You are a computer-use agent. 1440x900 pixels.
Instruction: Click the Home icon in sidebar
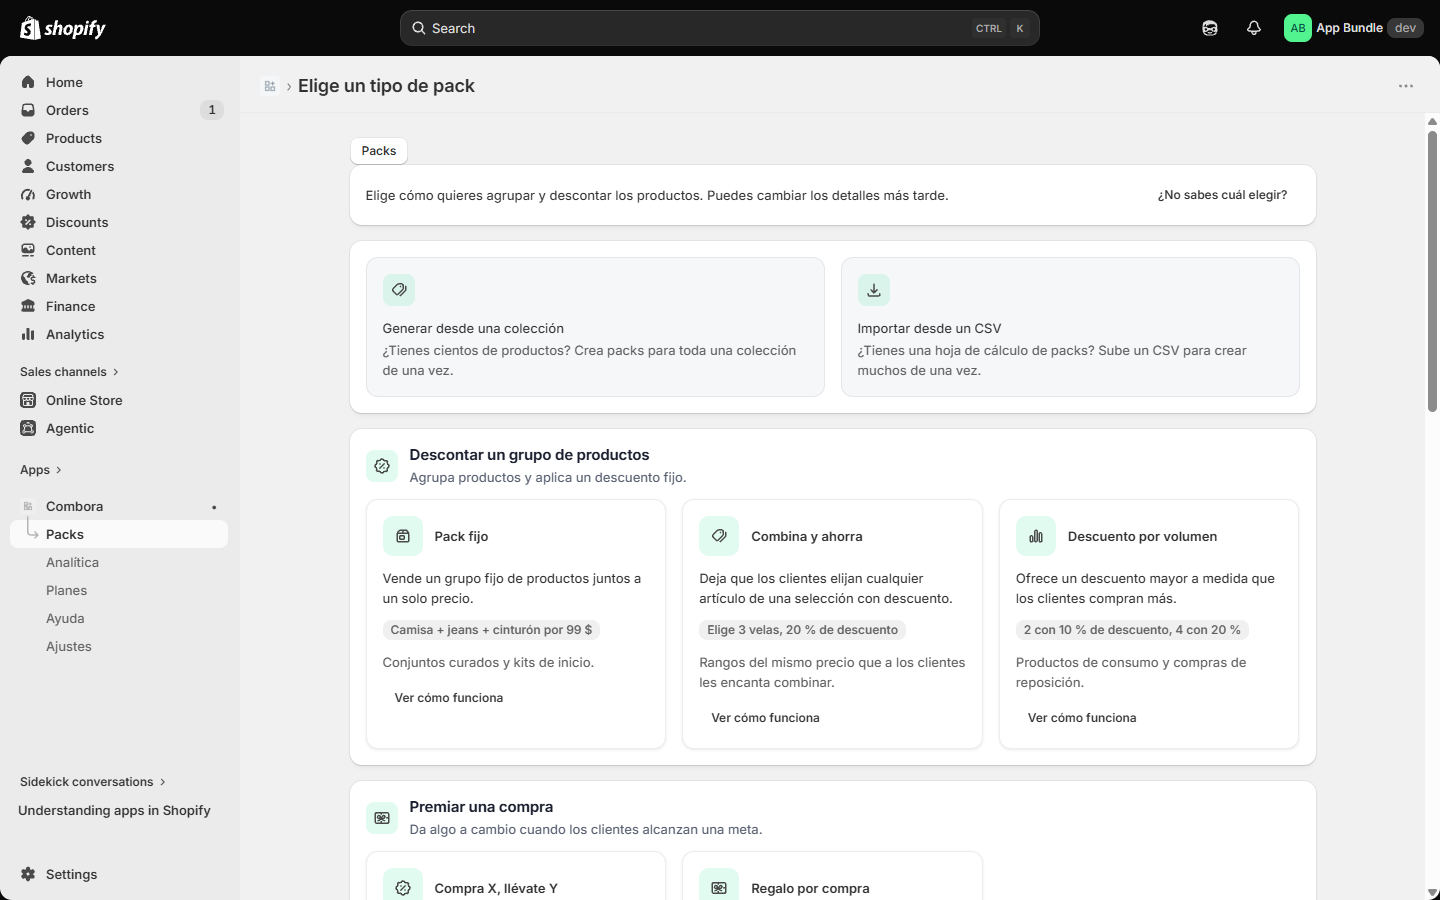[28, 82]
